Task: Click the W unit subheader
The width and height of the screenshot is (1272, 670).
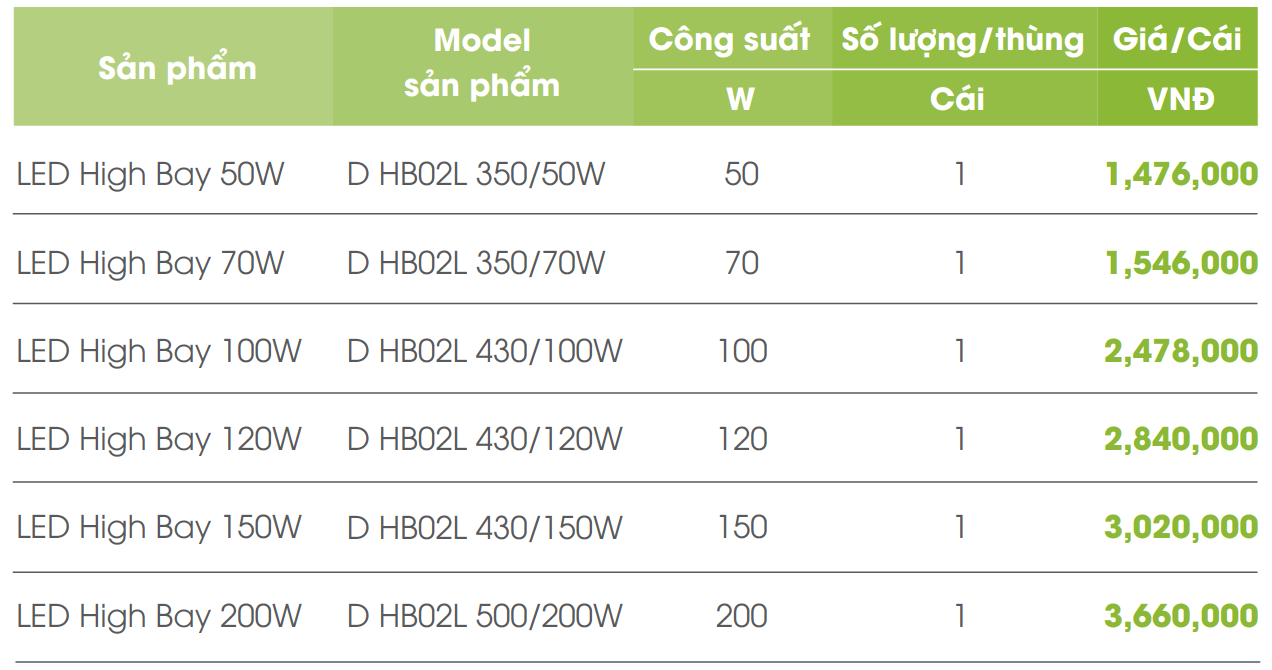Action: click(741, 100)
